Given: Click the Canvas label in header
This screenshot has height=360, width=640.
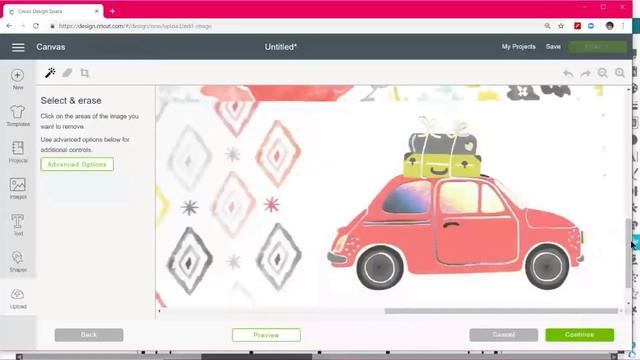Looking at the screenshot, I should tap(51, 47).
